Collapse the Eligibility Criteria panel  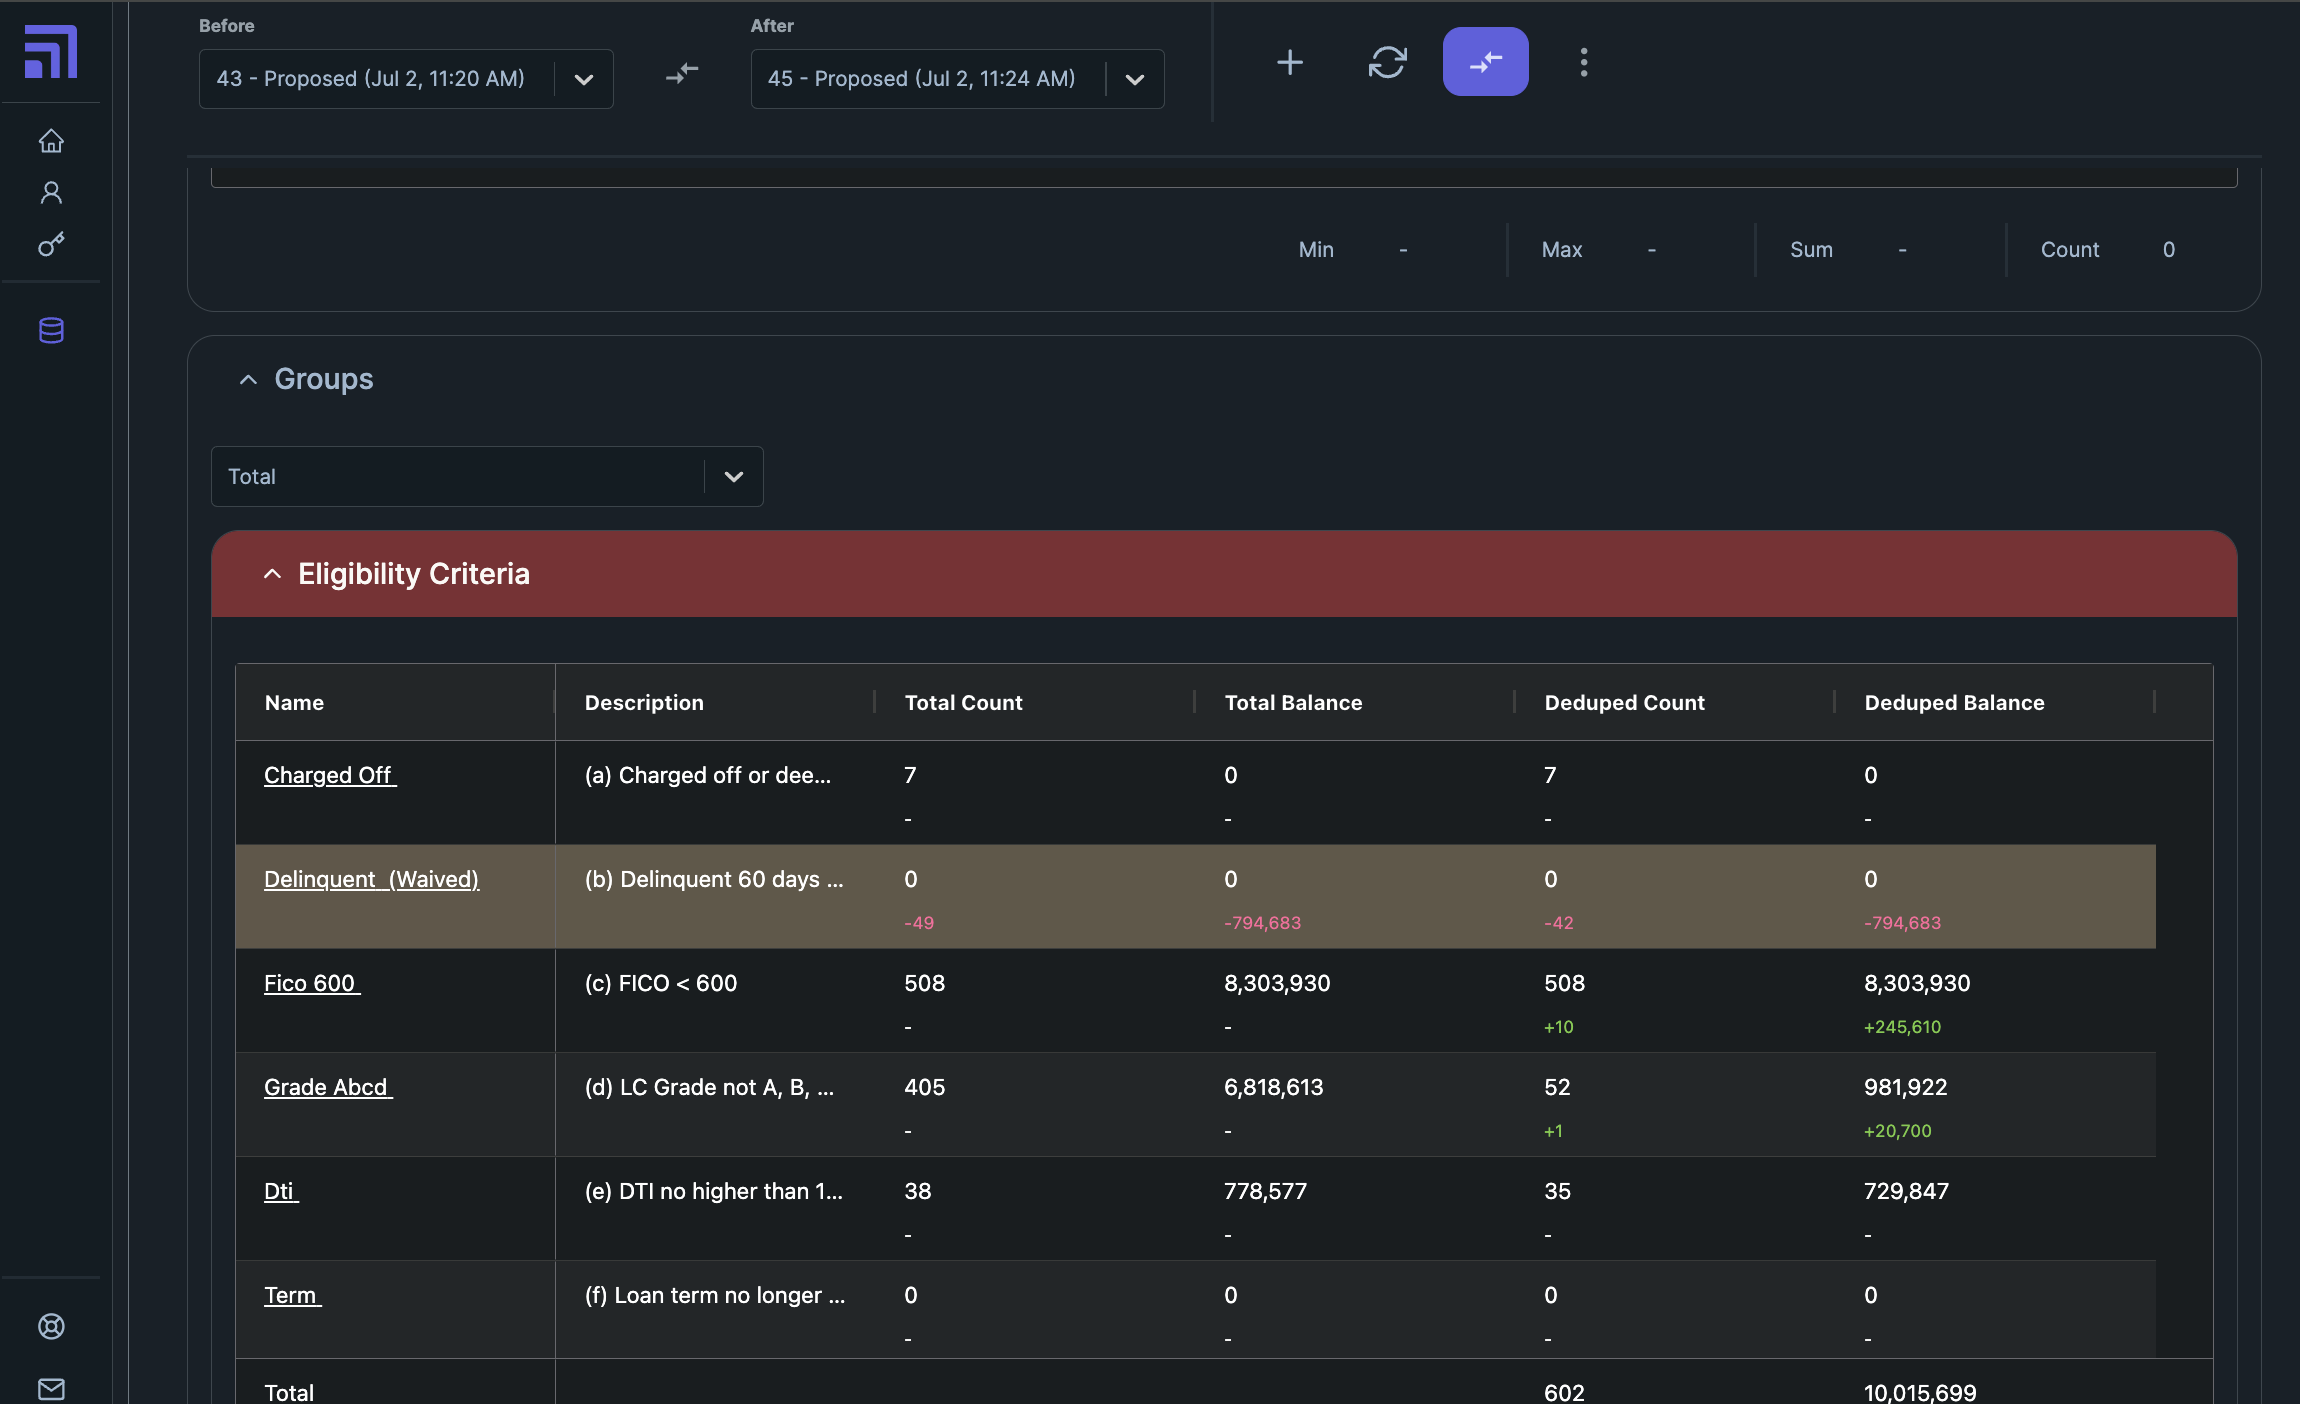click(x=272, y=574)
